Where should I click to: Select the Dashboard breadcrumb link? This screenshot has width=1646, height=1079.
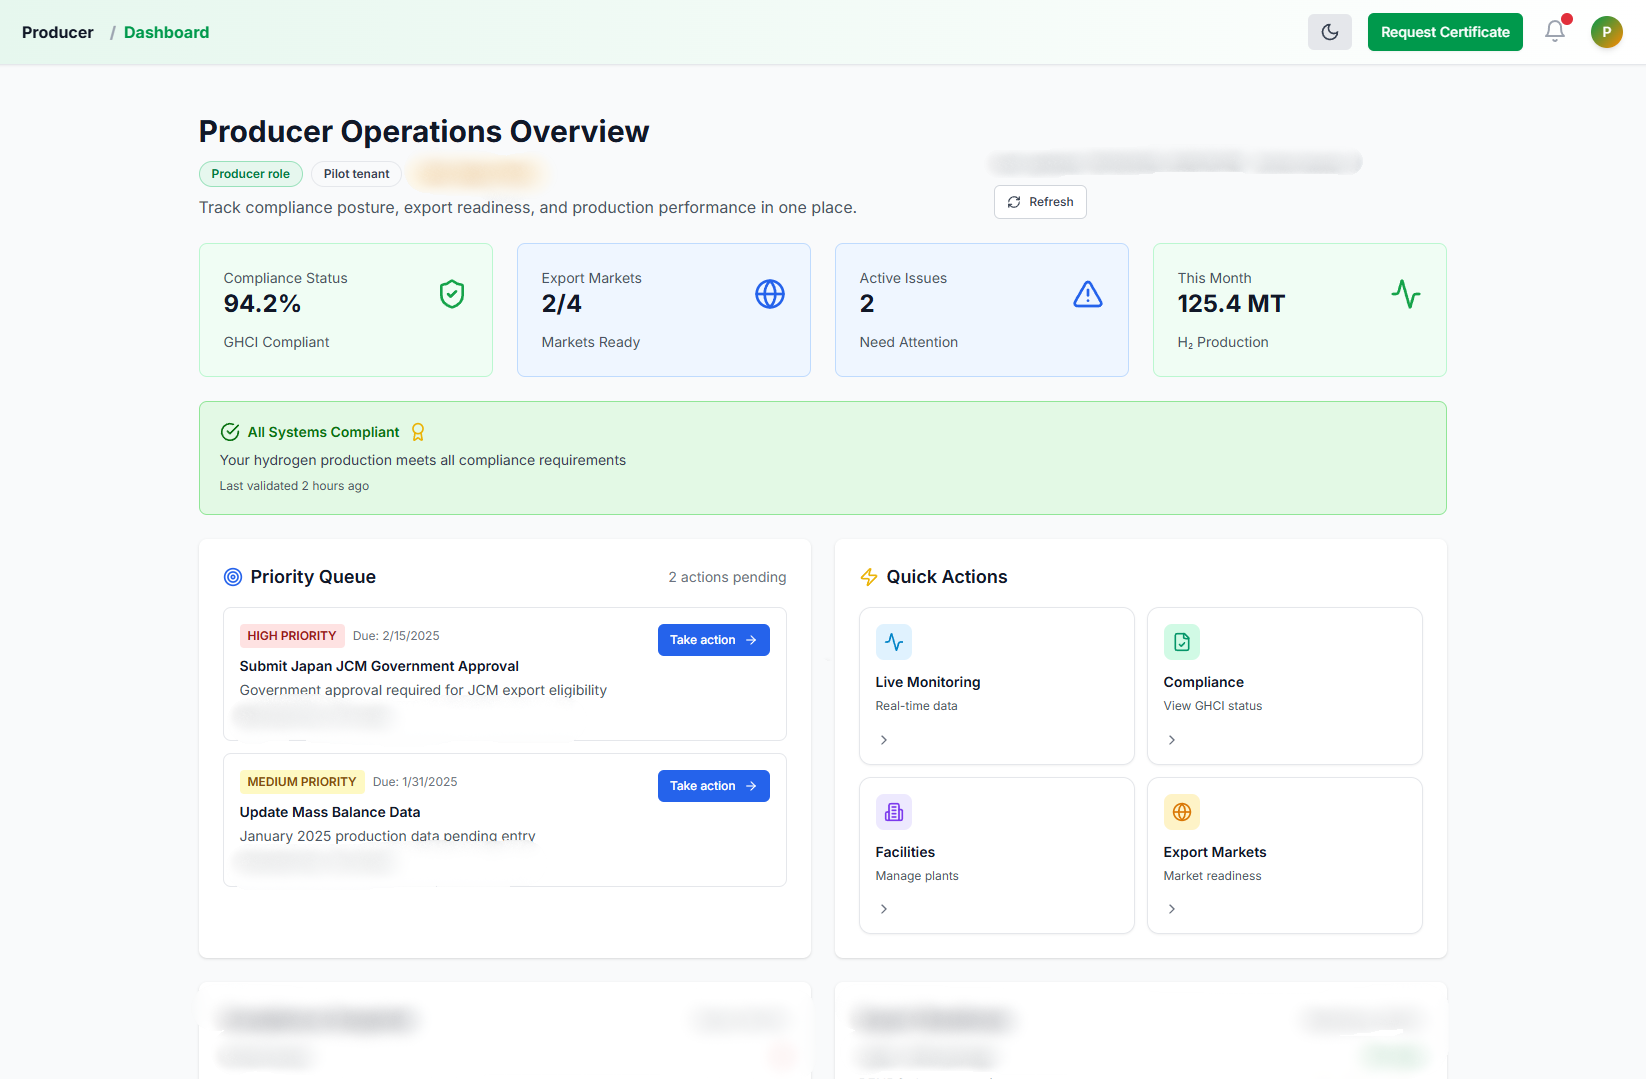click(166, 31)
